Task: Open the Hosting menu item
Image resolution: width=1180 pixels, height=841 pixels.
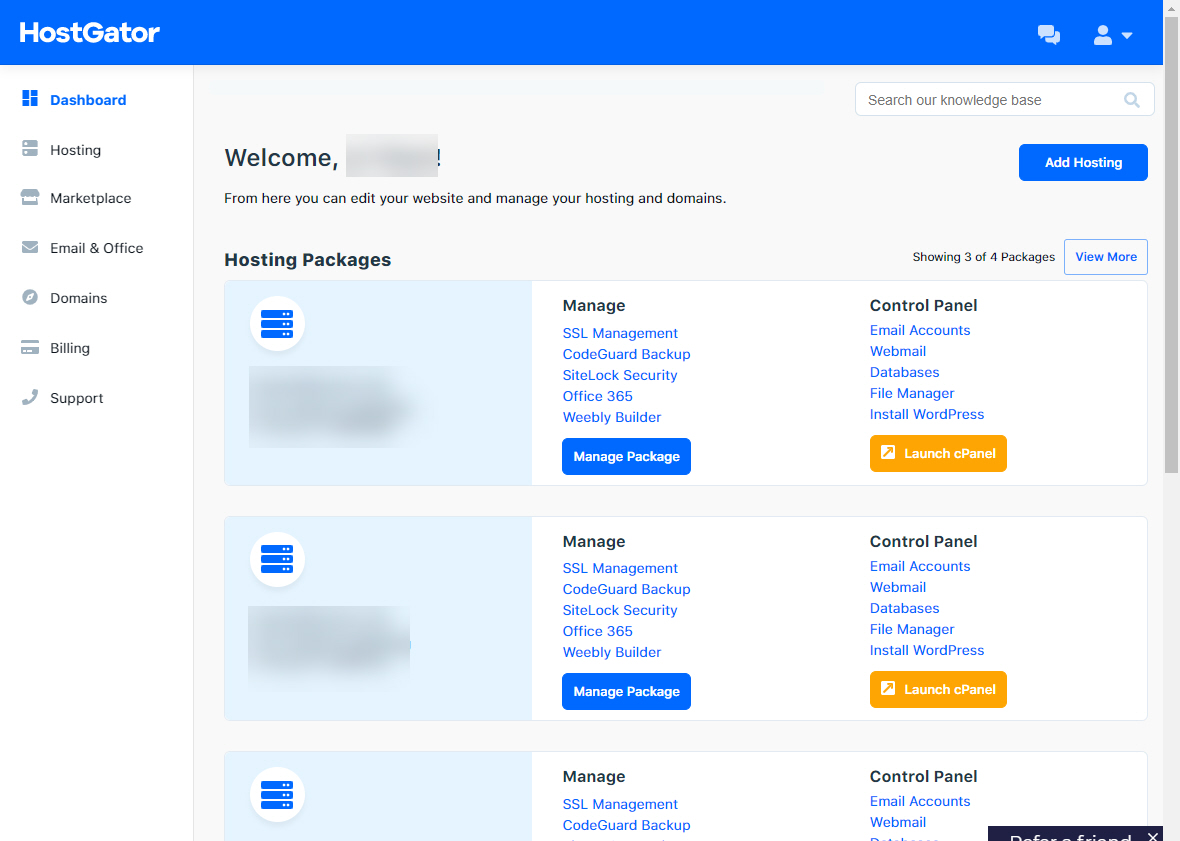Action: click(x=75, y=150)
